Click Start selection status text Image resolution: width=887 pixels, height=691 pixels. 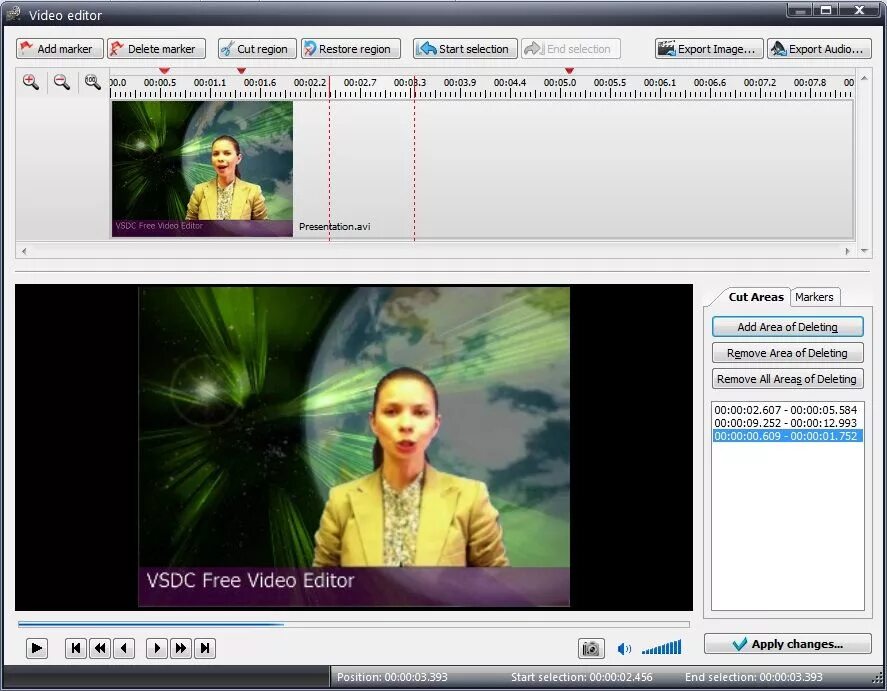pyautogui.click(x=582, y=677)
